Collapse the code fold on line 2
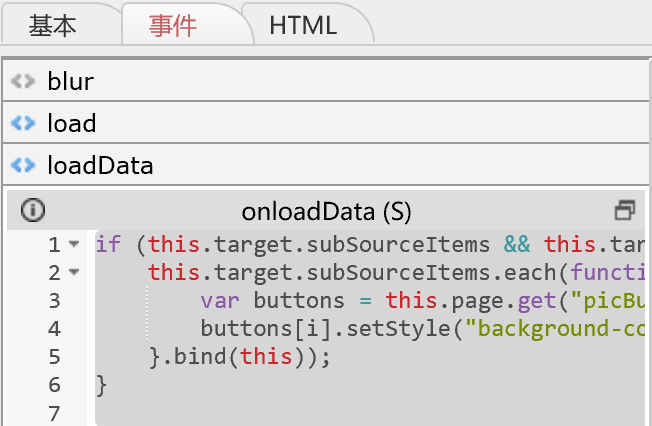The width and height of the screenshot is (652, 426). pos(75,272)
